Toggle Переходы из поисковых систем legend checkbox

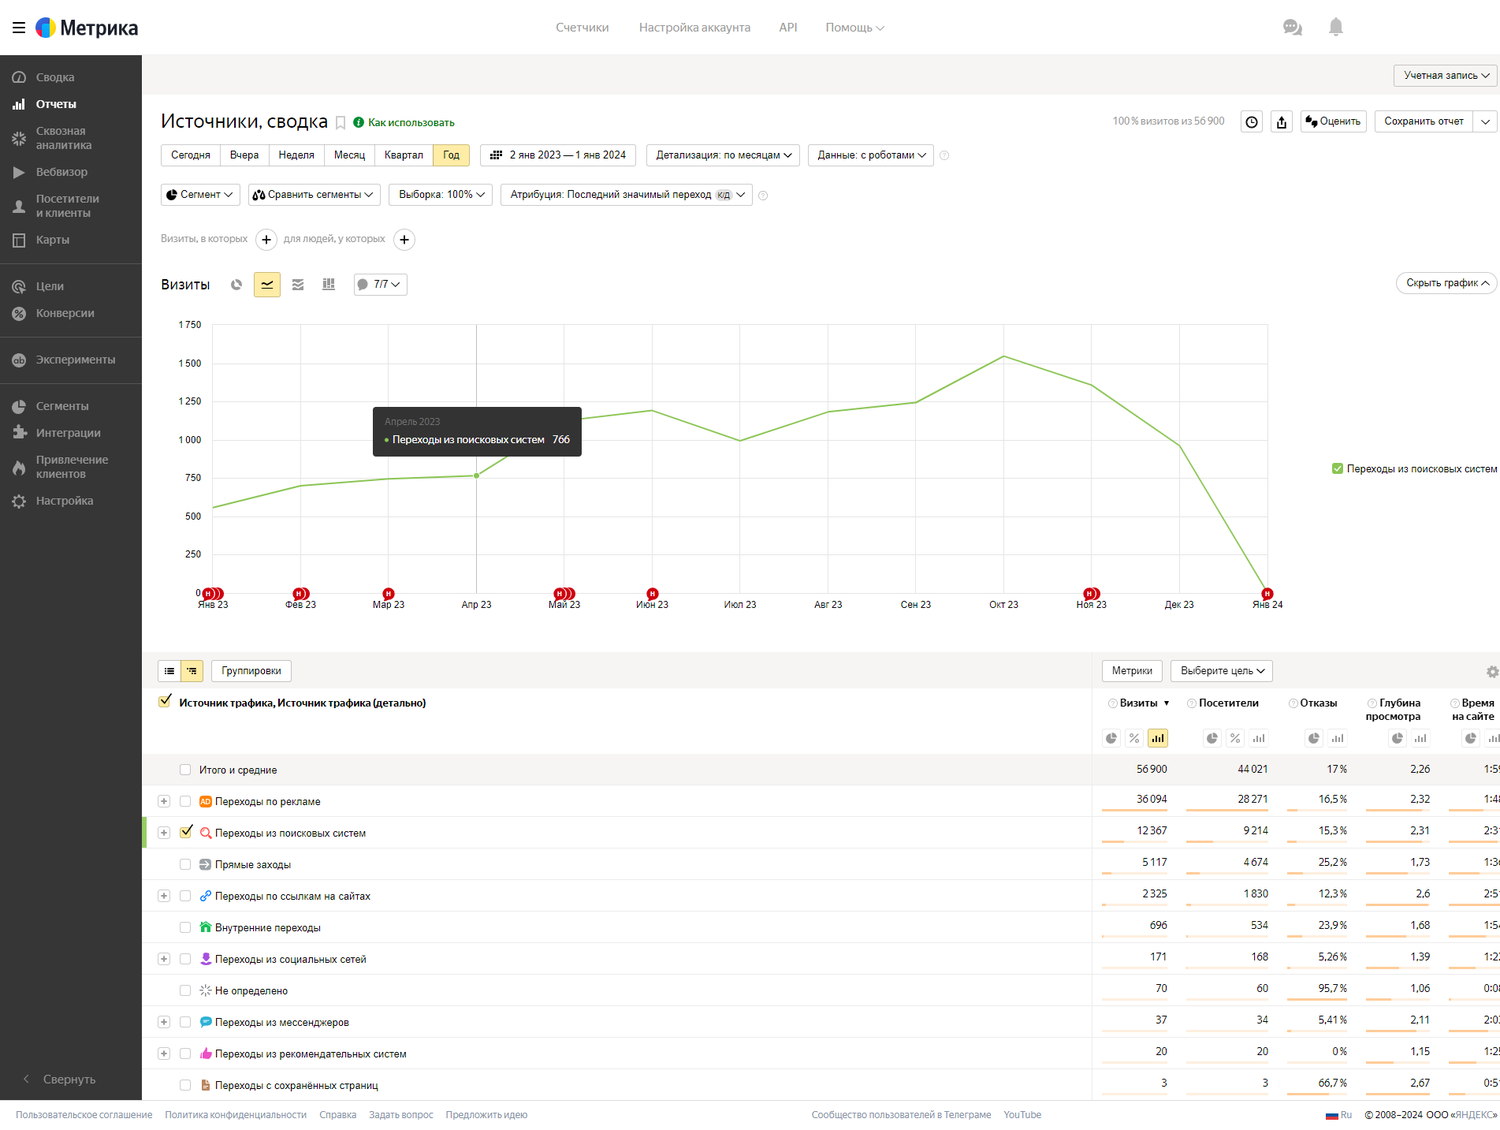pos(1337,468)
